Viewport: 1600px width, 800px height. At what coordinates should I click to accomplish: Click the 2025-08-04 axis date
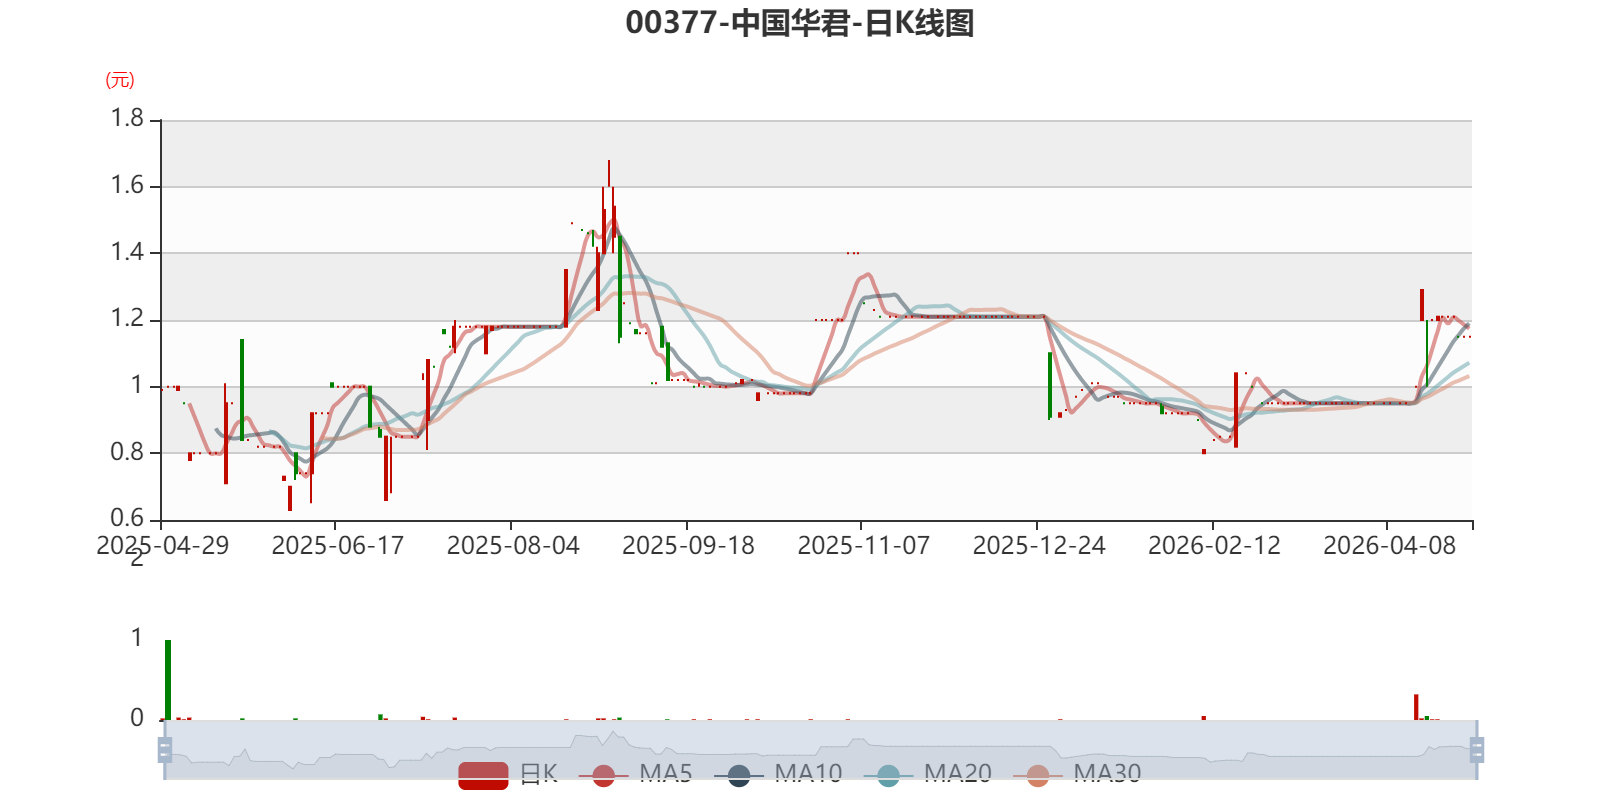(513, 546)
